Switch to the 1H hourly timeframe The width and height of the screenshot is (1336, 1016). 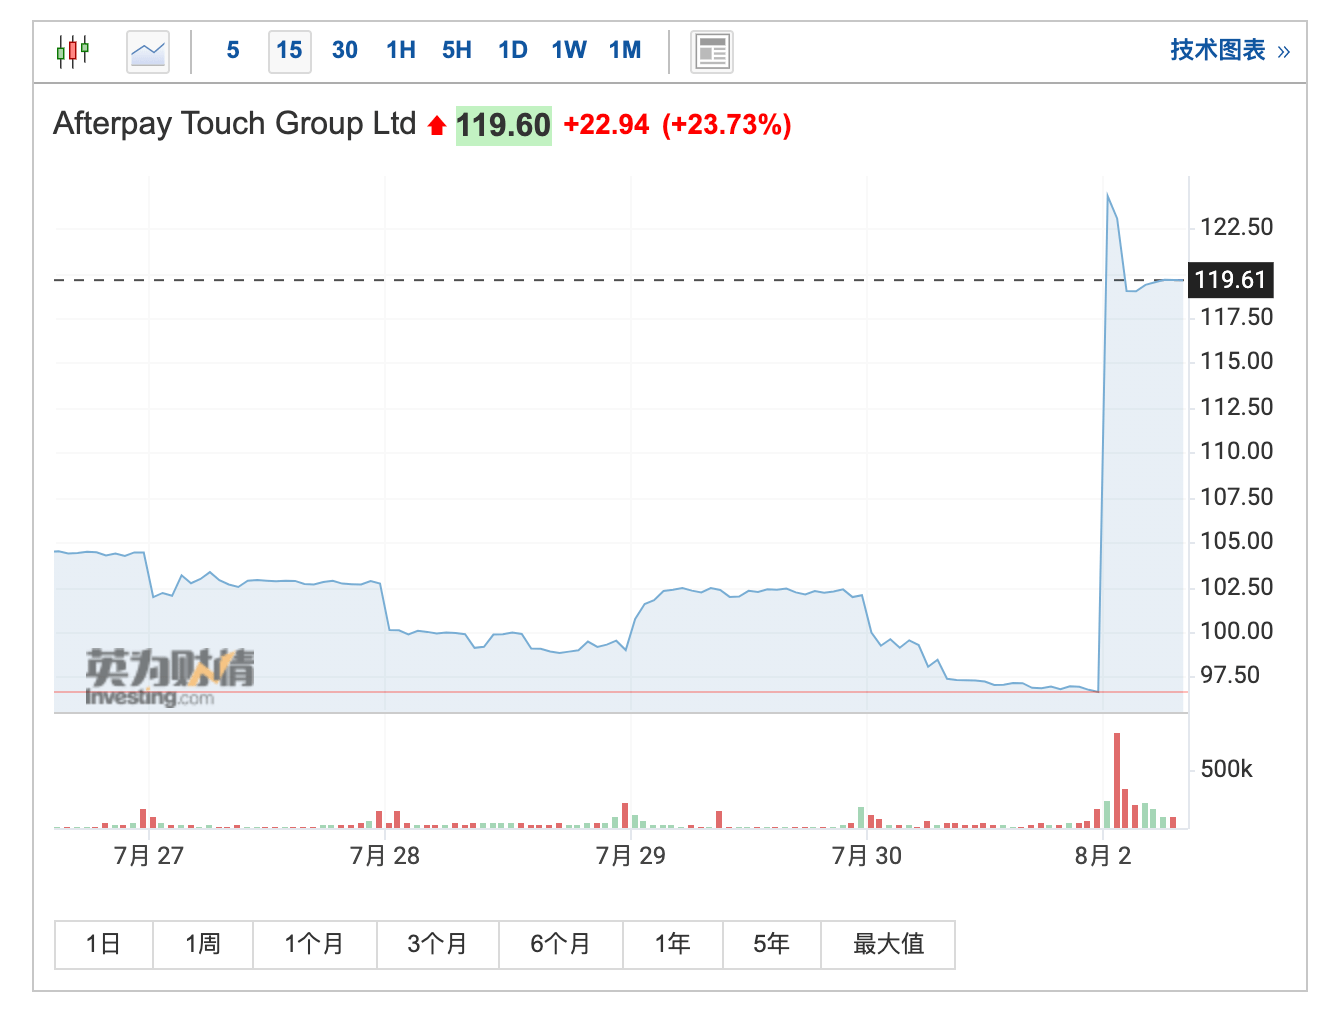(400, 50)
